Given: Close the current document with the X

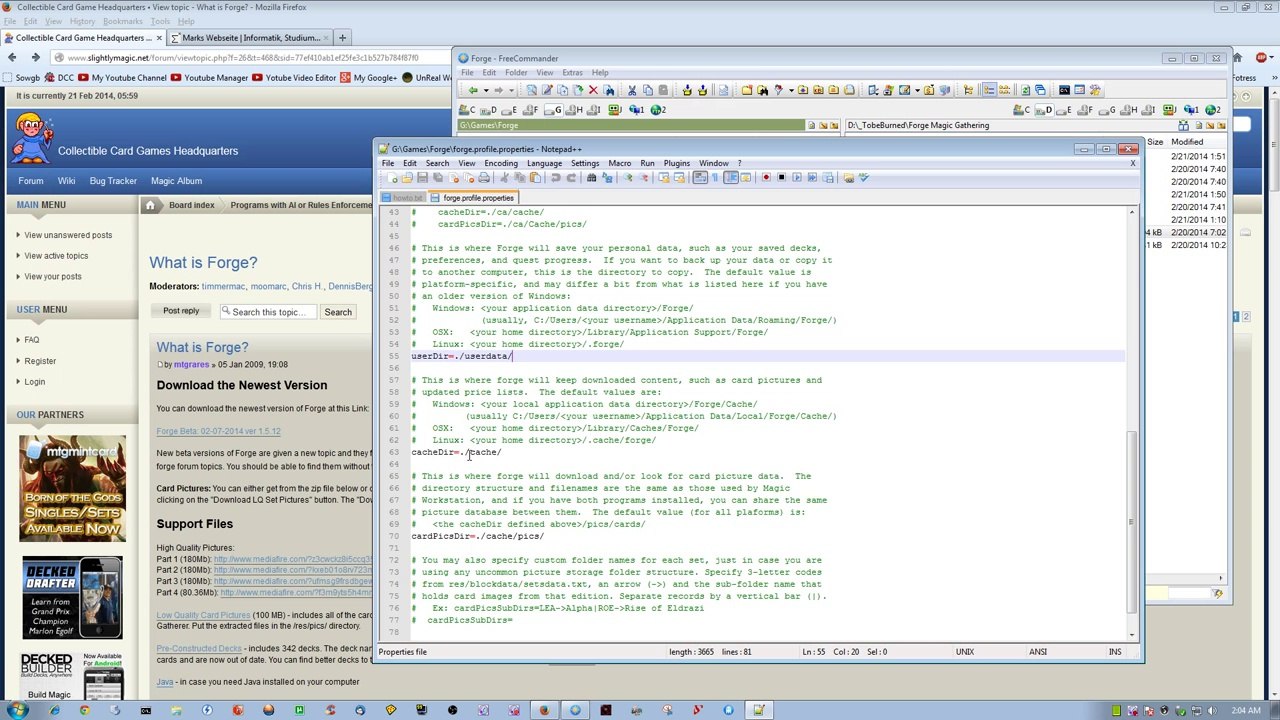Looking at the screenshot, I should pyautogui.click(x=1132, y=163).
